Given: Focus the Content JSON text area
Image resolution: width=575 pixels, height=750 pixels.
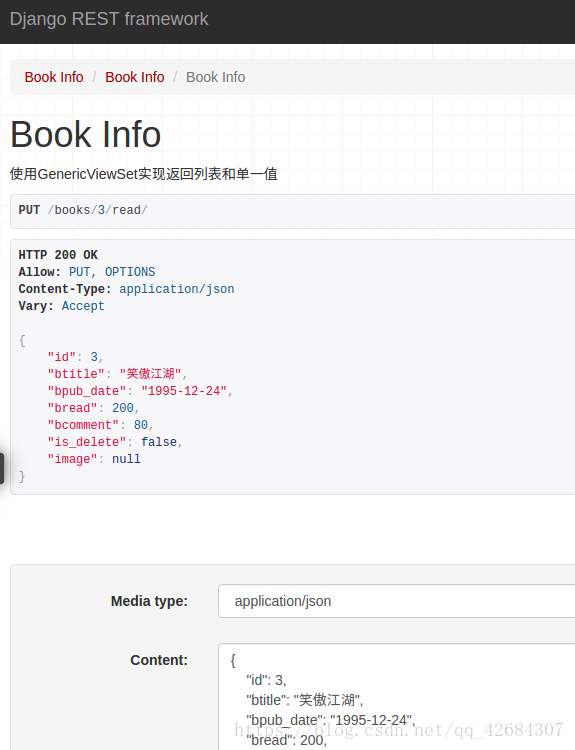Looking at the screenshot, I should pos(397,696).
